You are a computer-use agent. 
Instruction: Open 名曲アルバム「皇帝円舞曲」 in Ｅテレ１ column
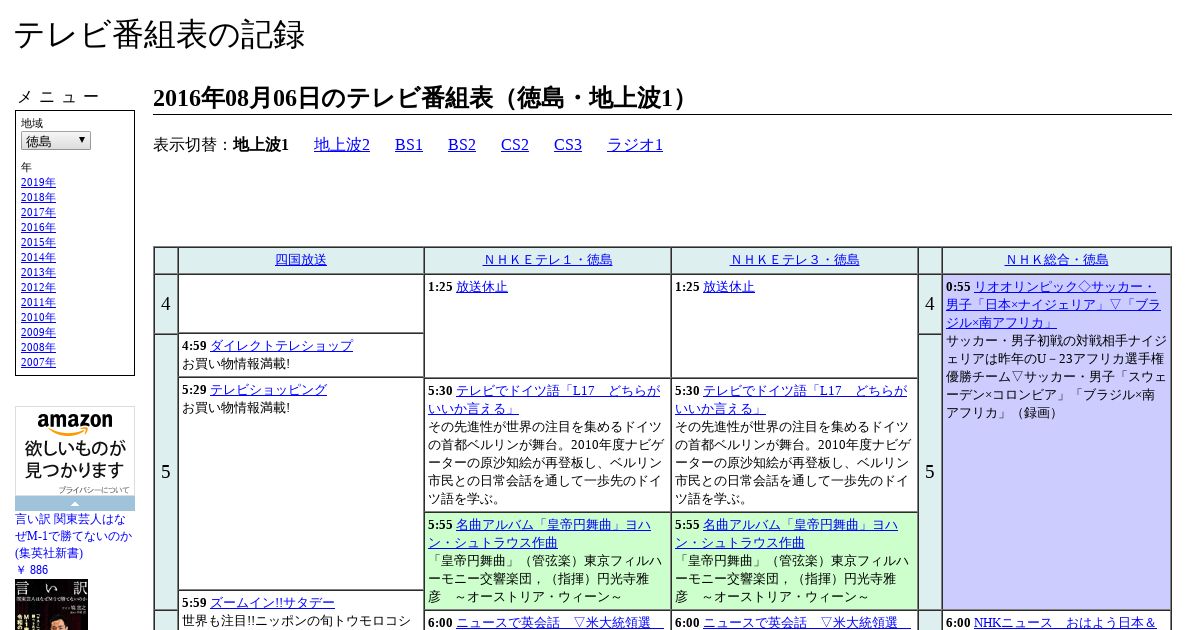(x=540, y=534)
